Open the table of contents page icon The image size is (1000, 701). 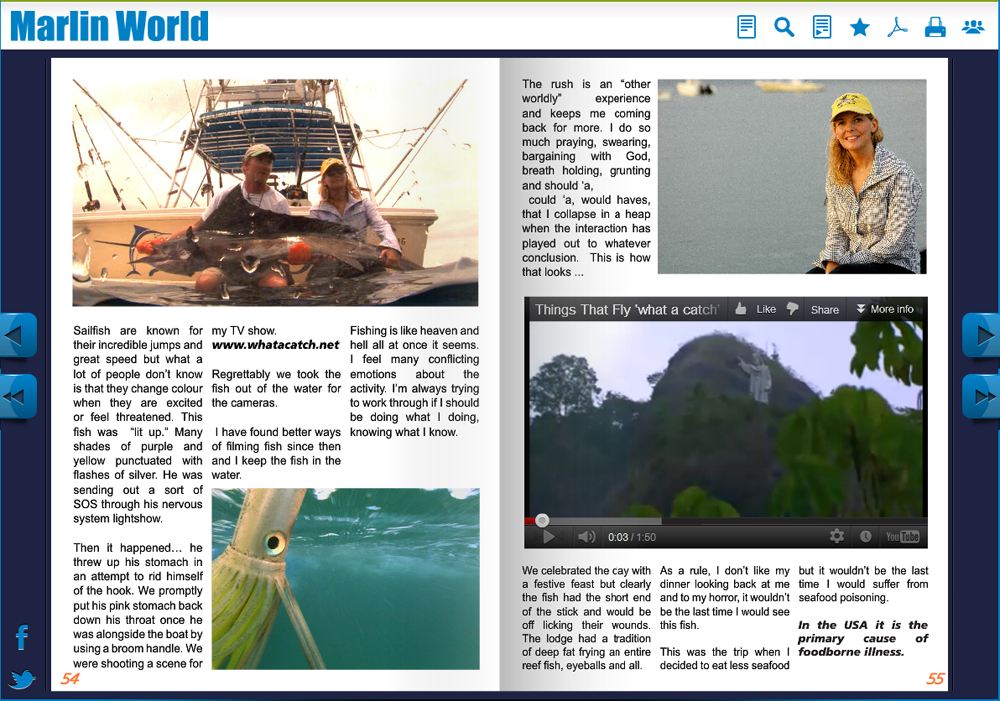coord(746,27)
